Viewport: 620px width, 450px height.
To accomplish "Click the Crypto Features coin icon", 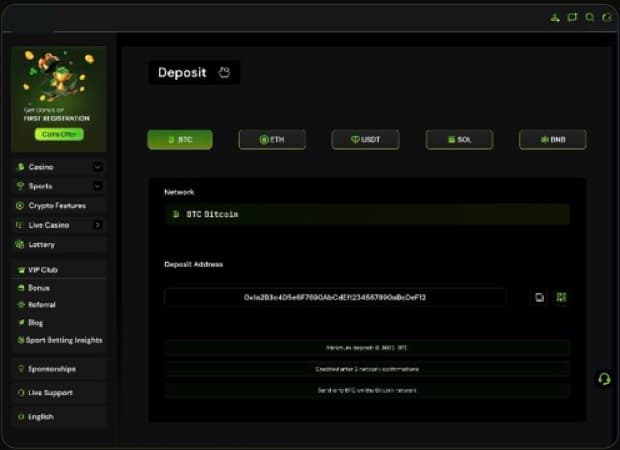I will click(x=20, y=206).
